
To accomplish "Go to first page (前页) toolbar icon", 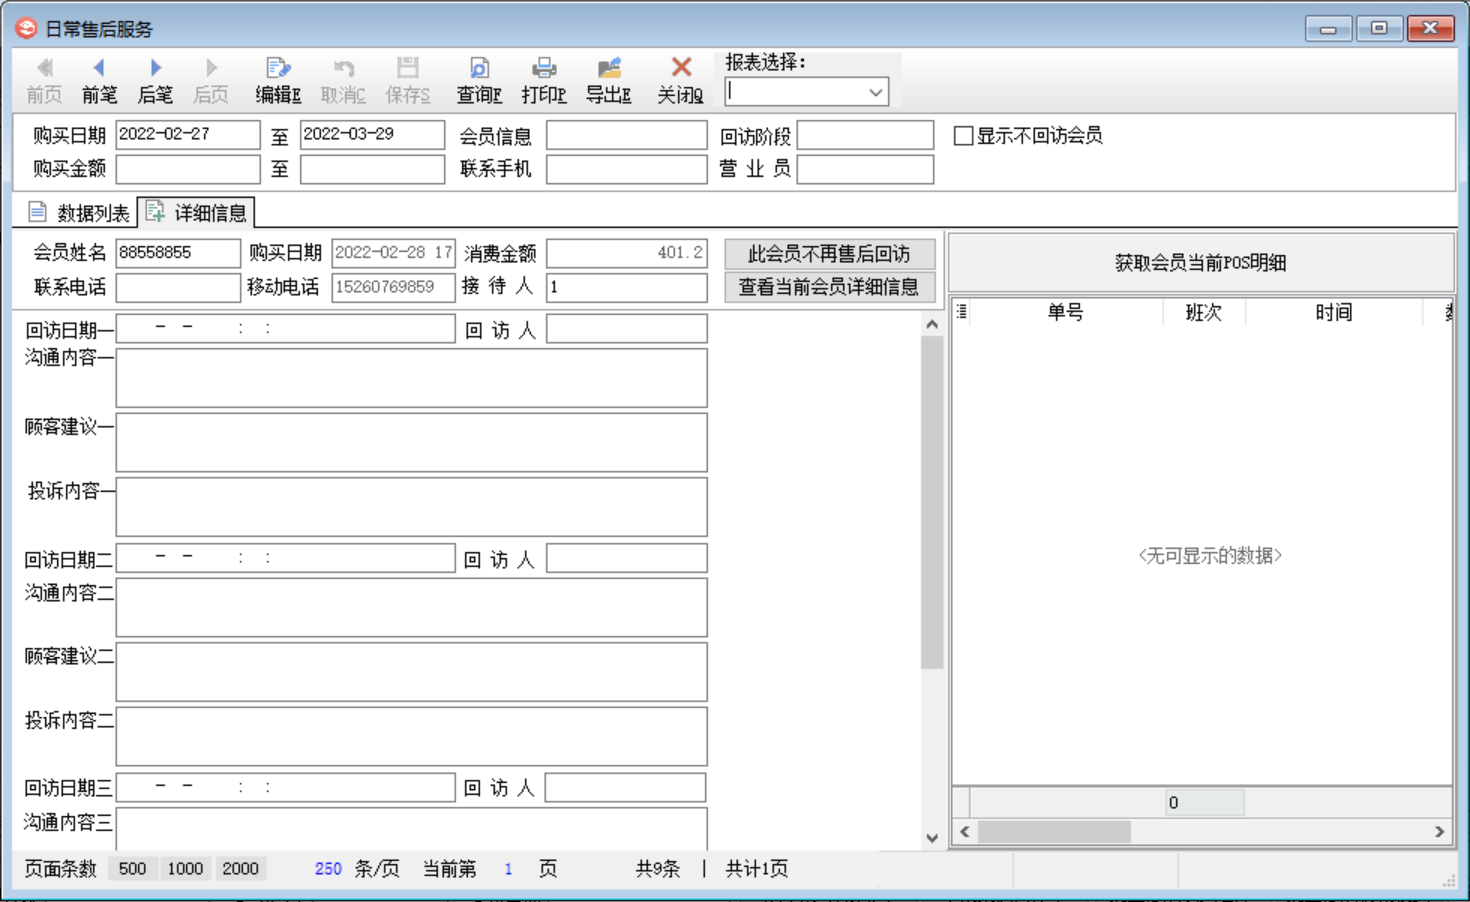I will click(x=44, y=68).
